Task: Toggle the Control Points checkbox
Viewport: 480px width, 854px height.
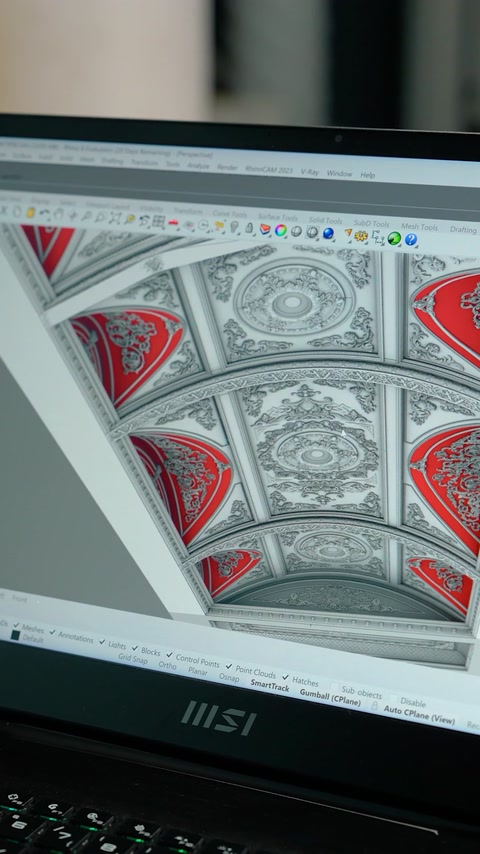Action: [x=169, y=655]
